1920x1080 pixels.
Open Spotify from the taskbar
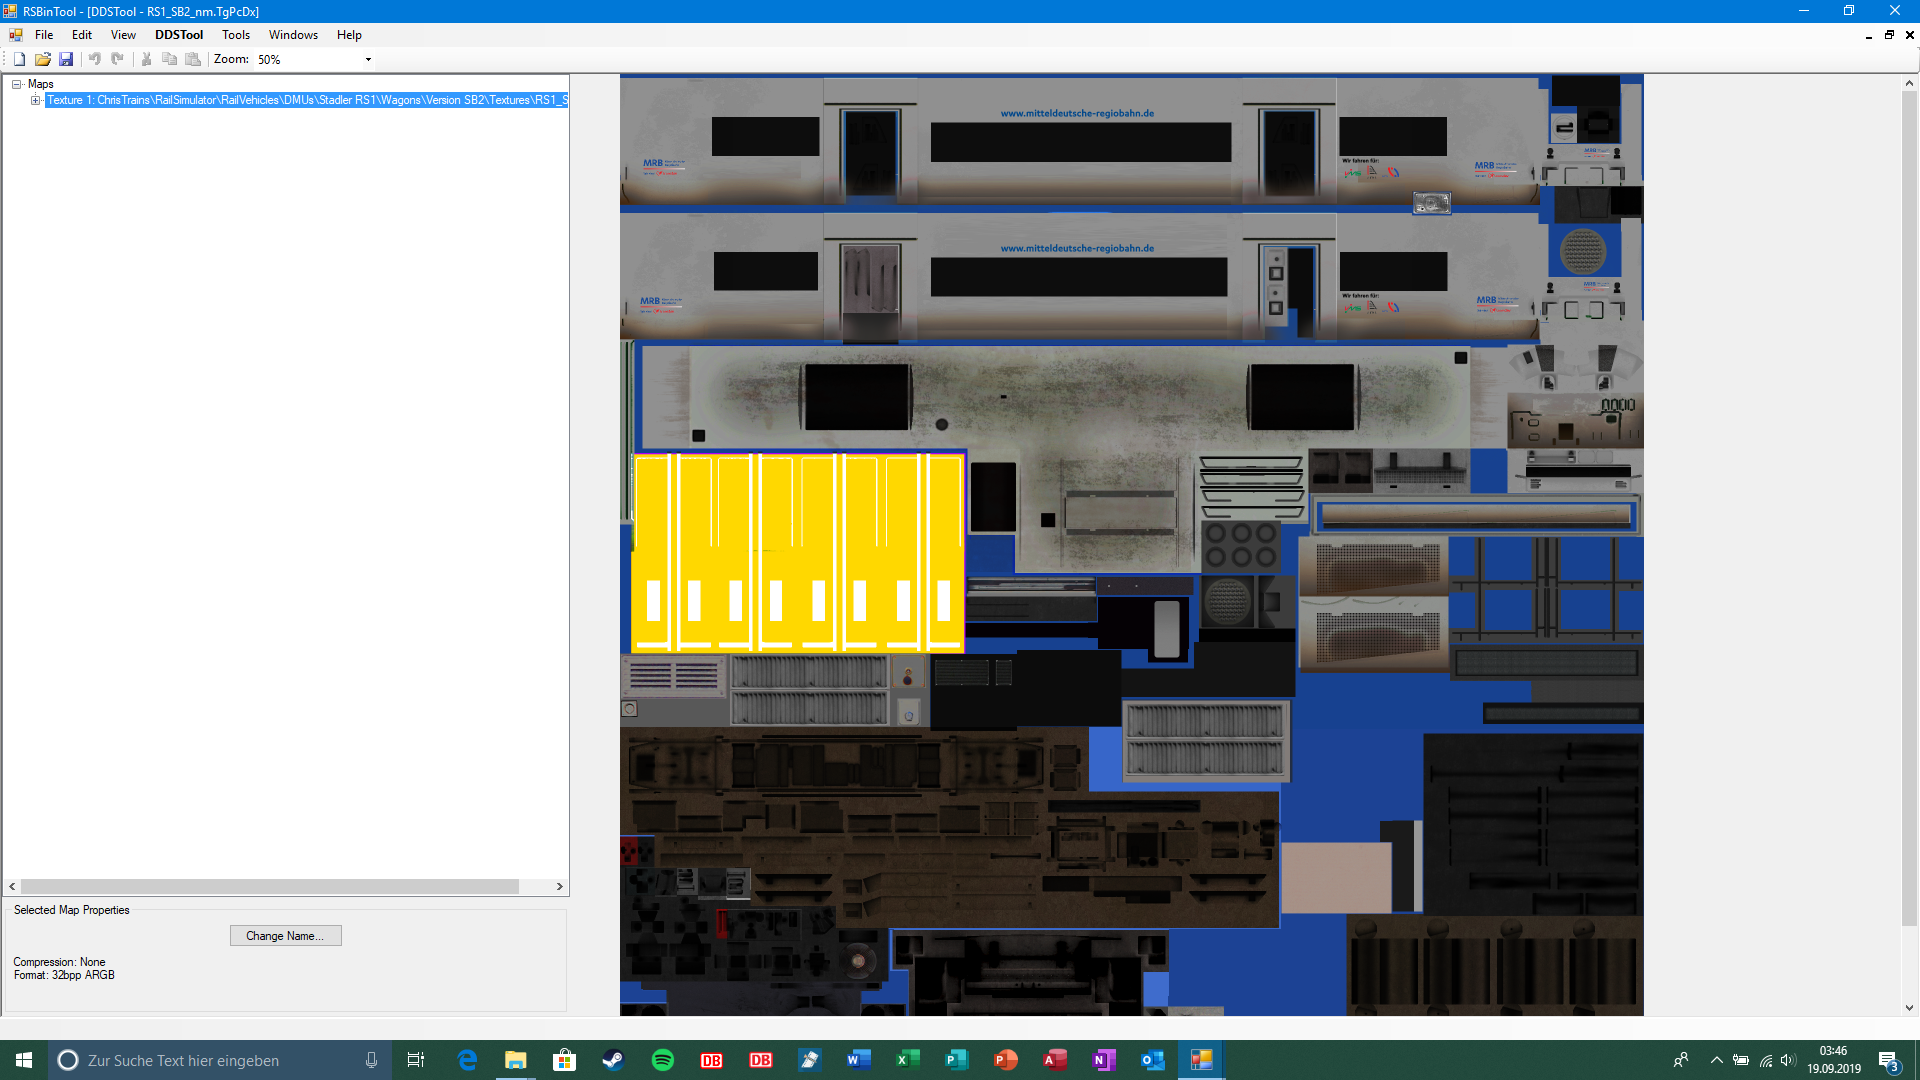click(x=662, y=1060)
